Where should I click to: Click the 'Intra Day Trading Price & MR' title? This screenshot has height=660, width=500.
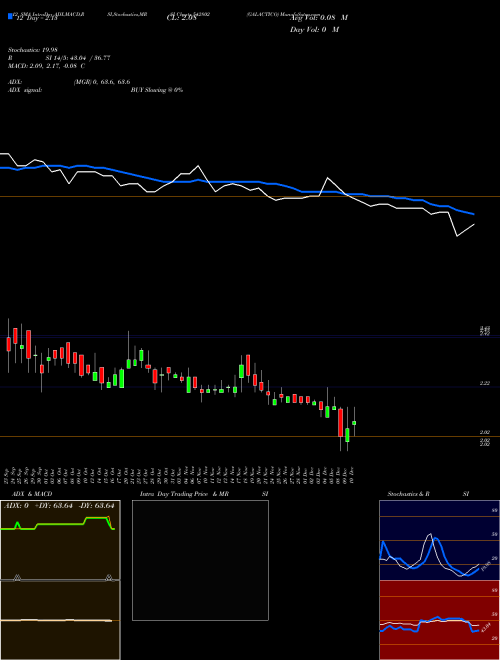(185, 494)
